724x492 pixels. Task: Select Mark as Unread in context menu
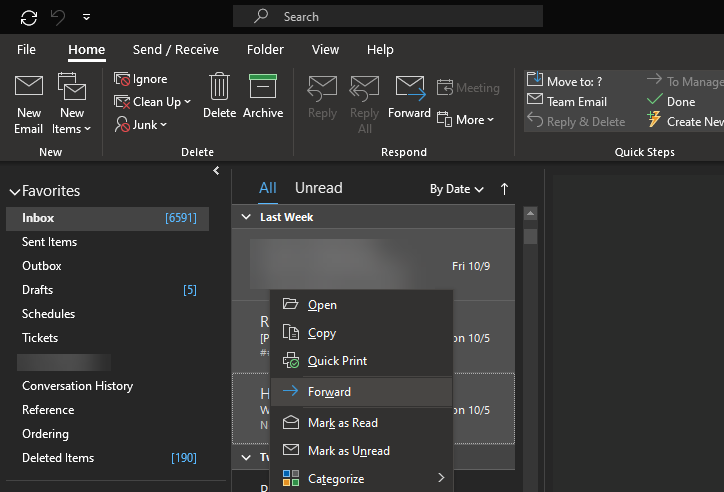click(348, 451)
